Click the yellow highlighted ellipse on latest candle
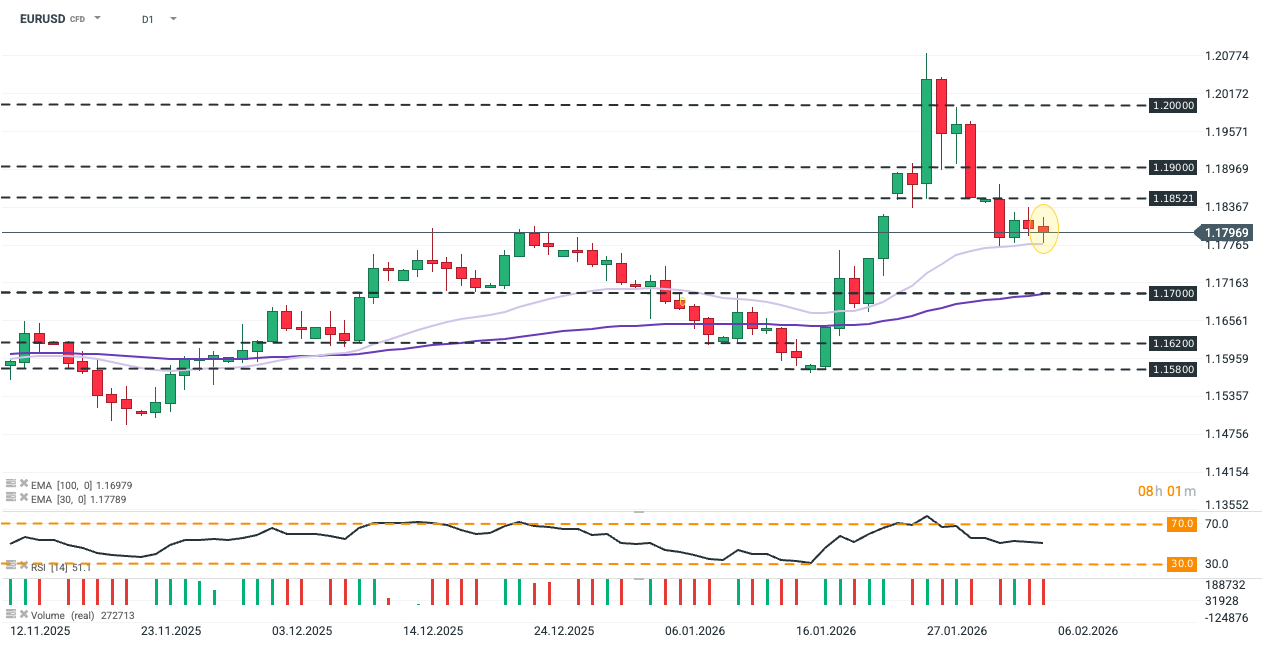 (x=1044, y=229)
